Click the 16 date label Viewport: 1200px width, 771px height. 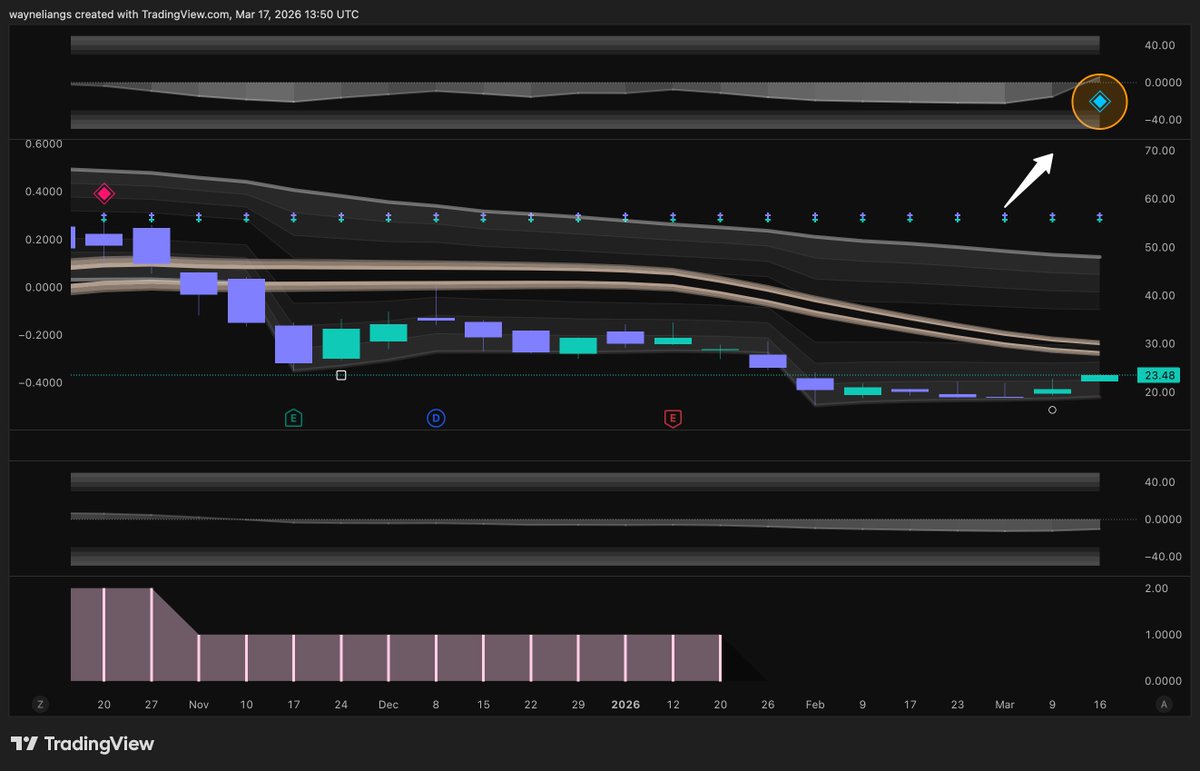click(x=1099, y=704)
